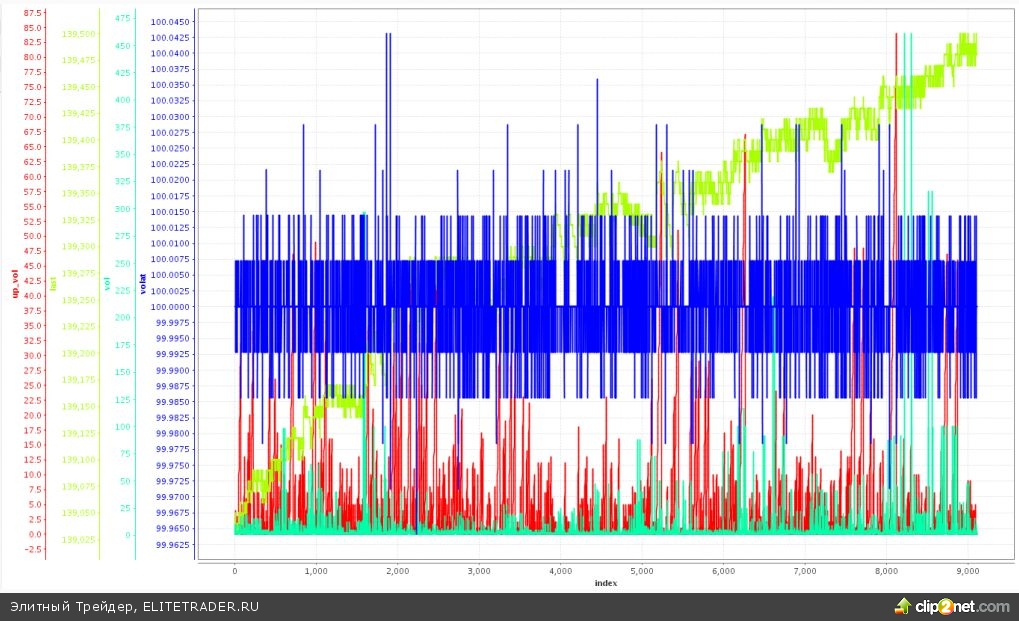Click the 139,500 value on last axis
Screen dimensions: 1019x621
click(78, 33)
